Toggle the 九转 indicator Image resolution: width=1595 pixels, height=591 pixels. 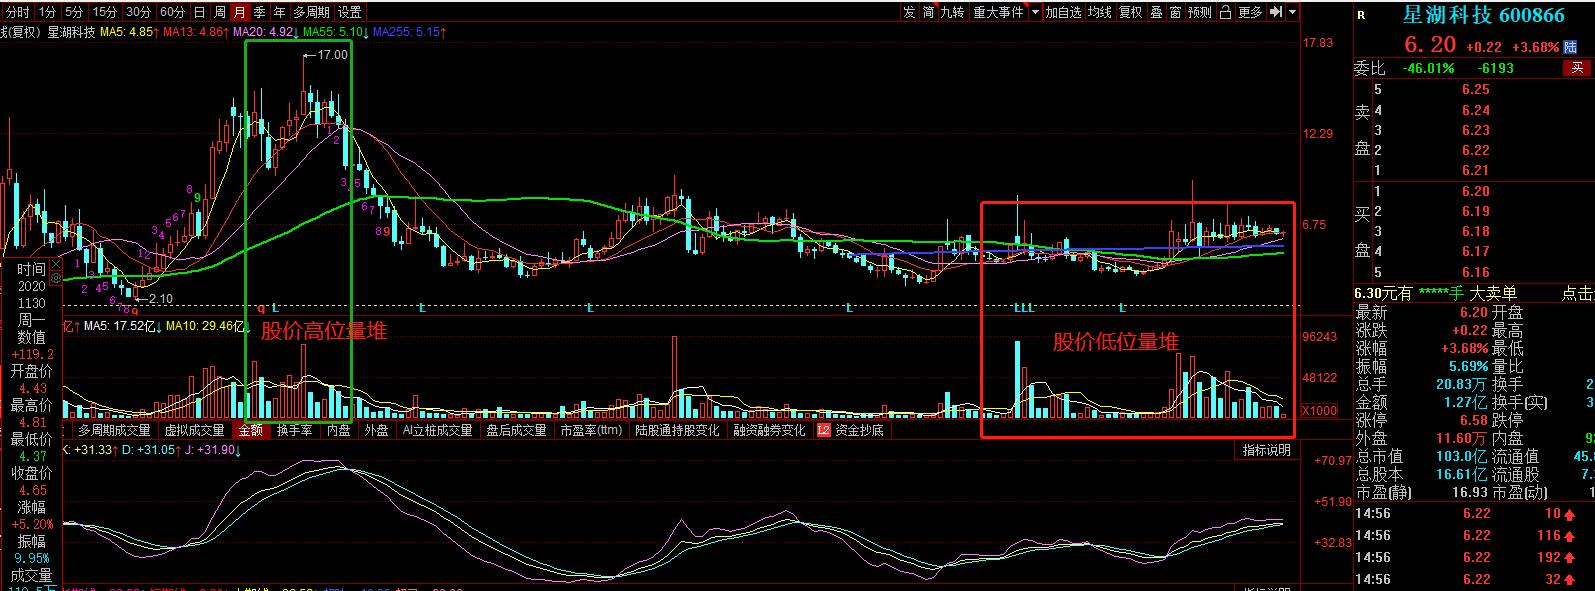(x=953, y=12)
